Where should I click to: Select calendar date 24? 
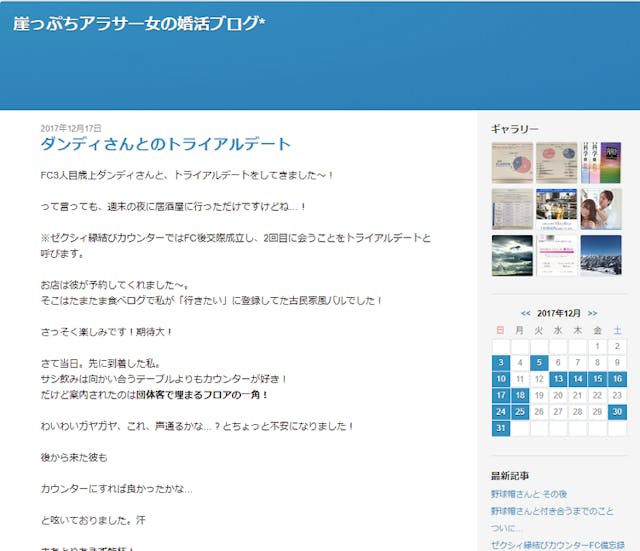coord(501,412)
